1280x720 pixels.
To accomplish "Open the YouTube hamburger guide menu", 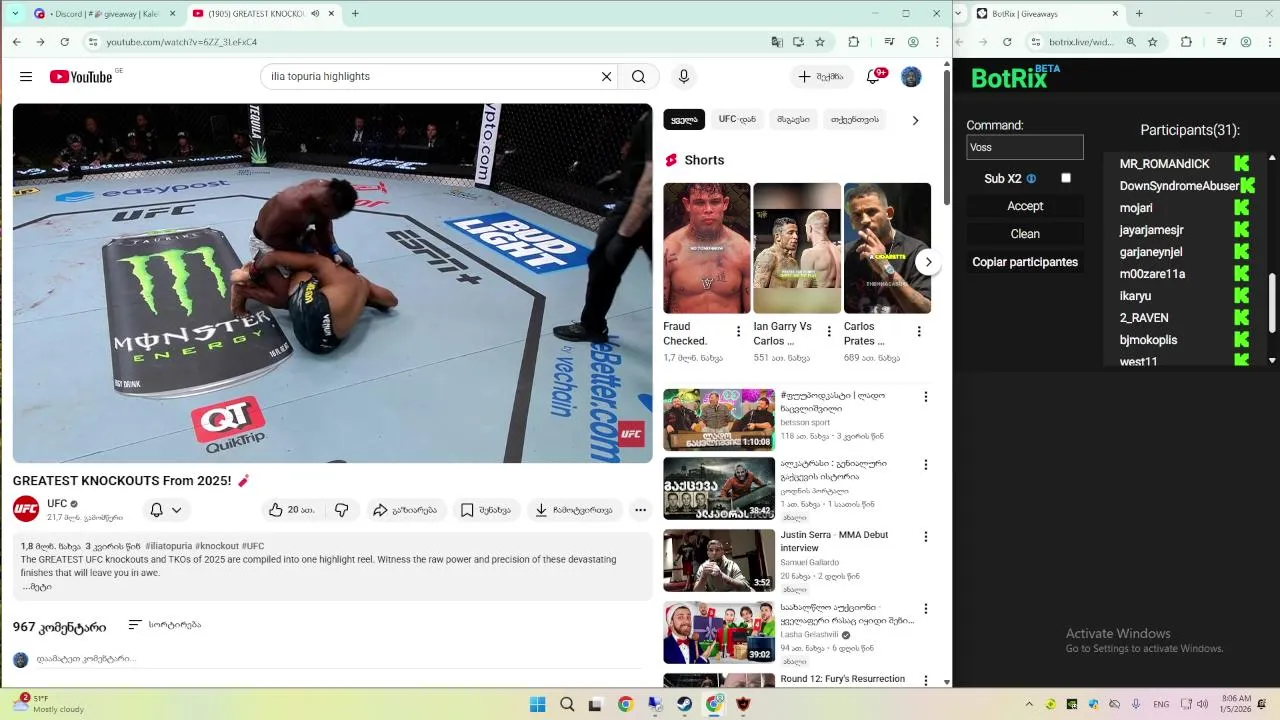I will tap(26, 77).
